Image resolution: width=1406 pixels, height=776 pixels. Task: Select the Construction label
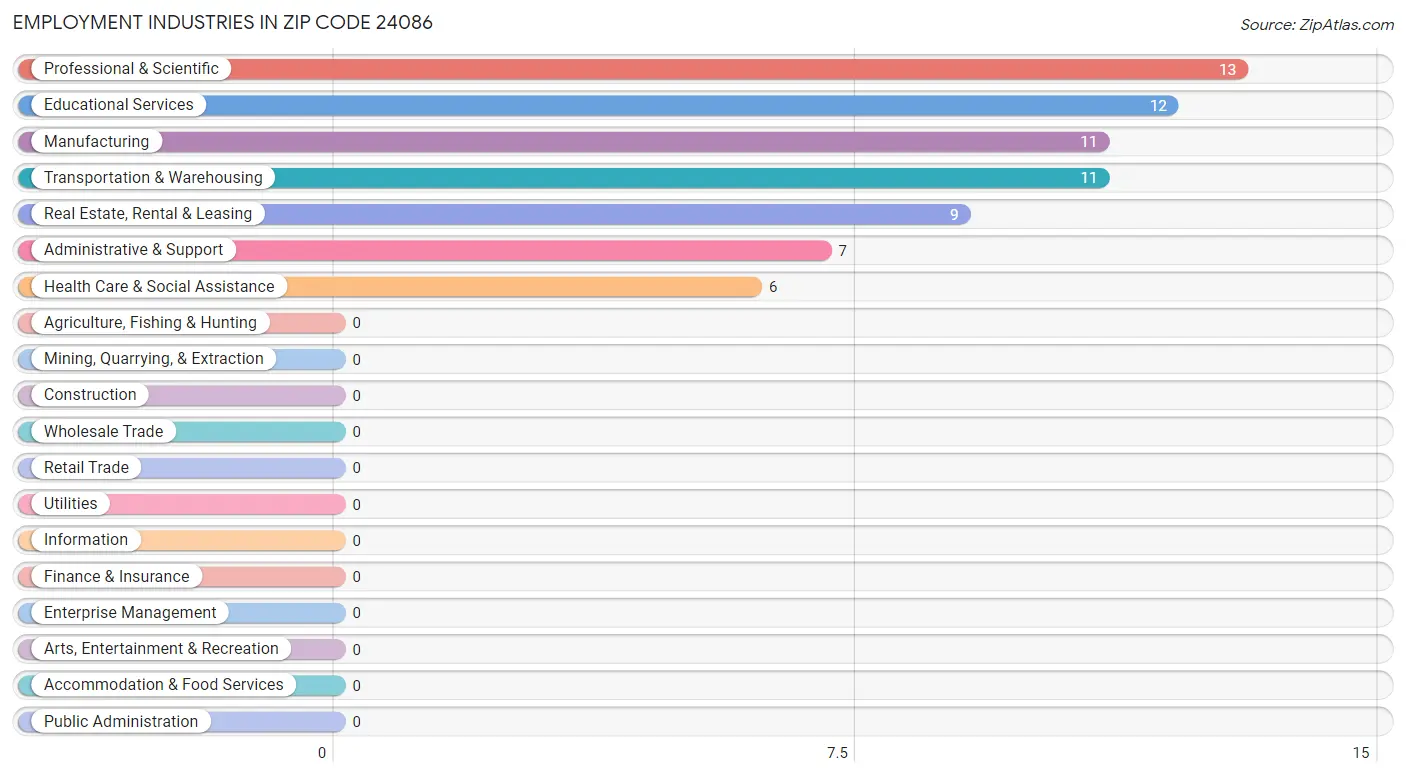point(90,395)
